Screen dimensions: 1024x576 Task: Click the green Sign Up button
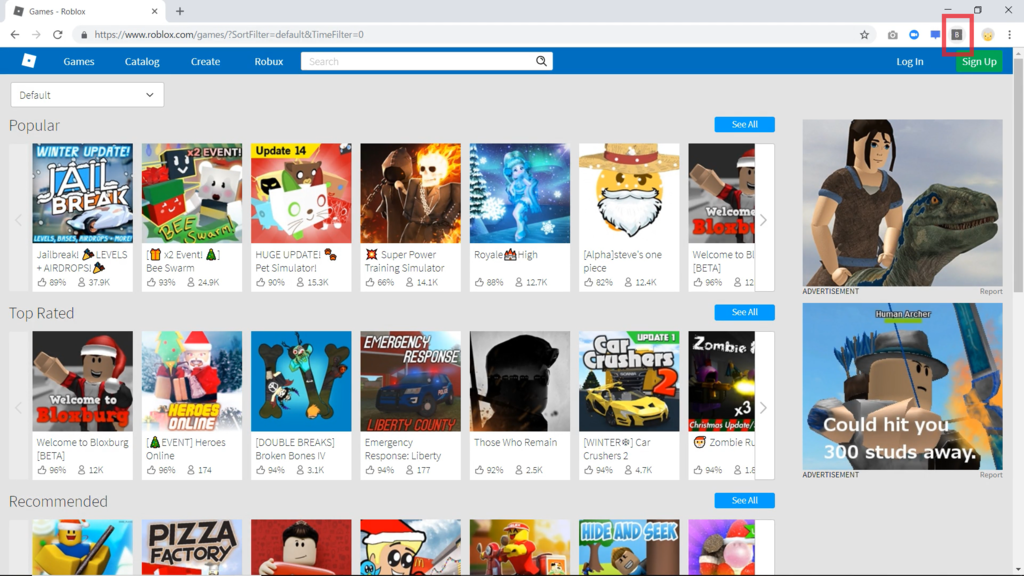coord(979,61)
